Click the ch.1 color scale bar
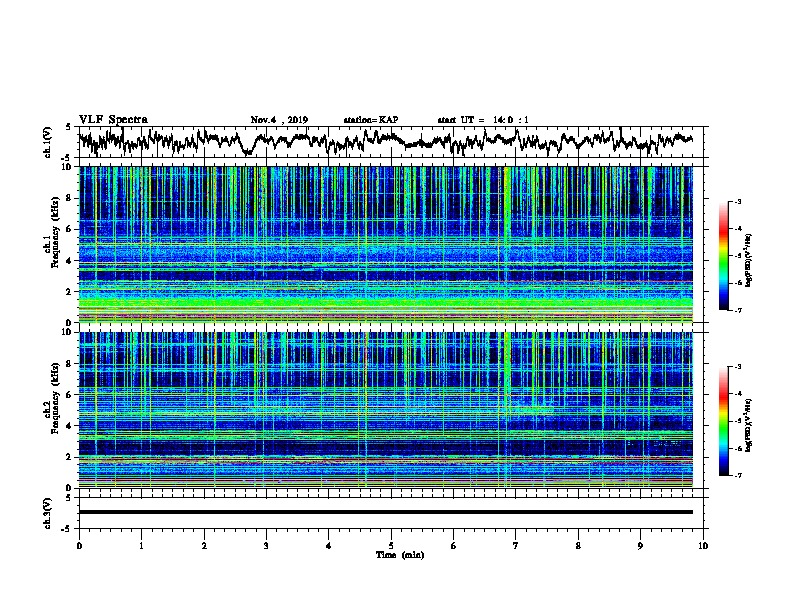 point(723,256)
